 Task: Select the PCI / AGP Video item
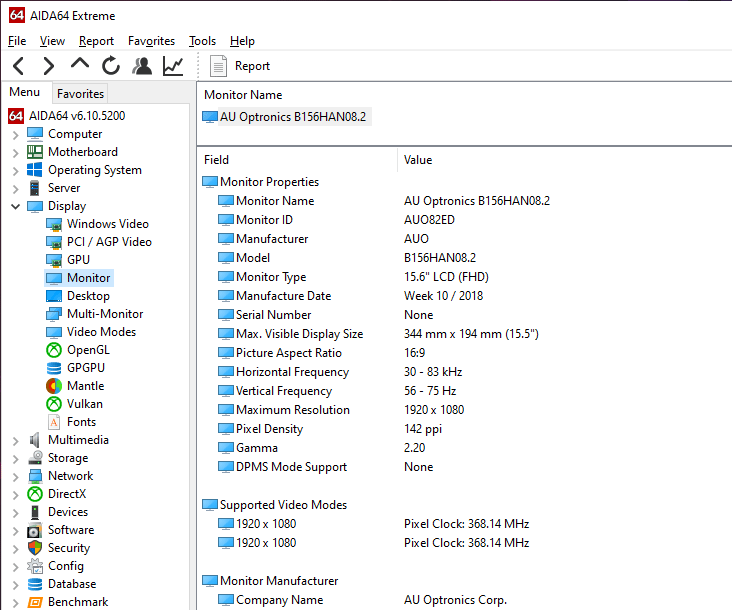point(99,242)
